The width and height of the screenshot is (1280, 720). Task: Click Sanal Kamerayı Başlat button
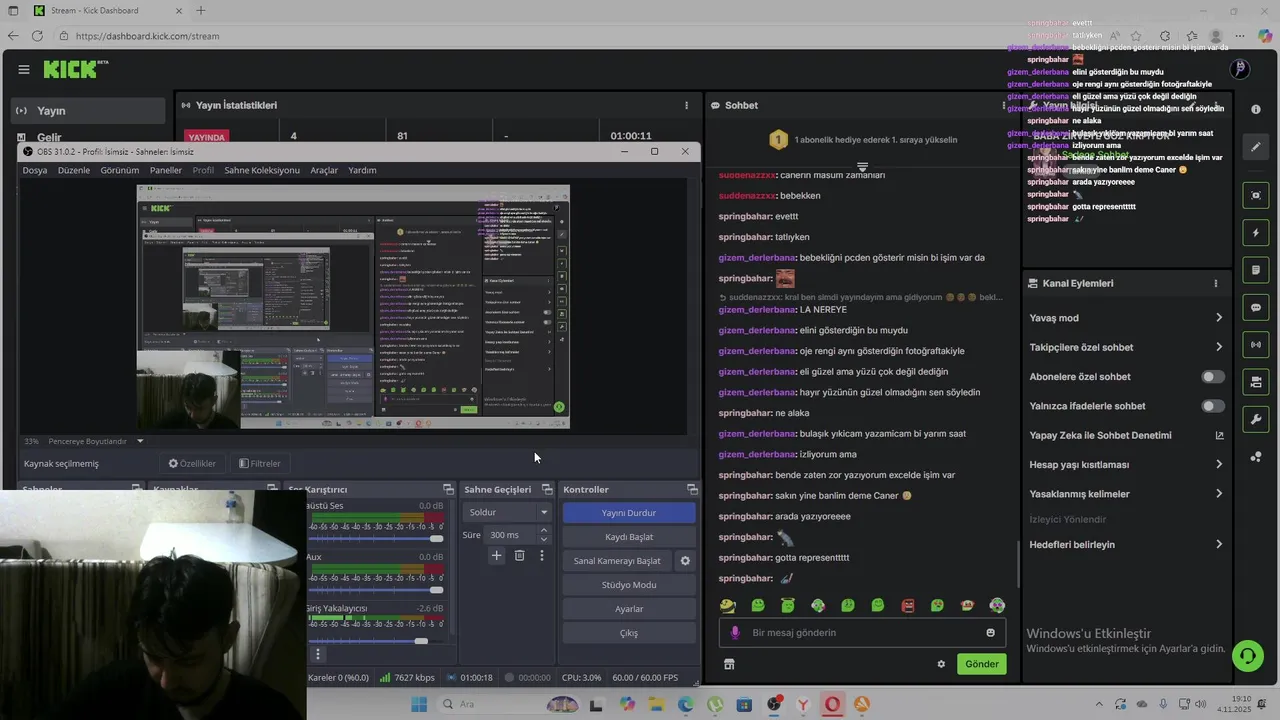[617, 561]
